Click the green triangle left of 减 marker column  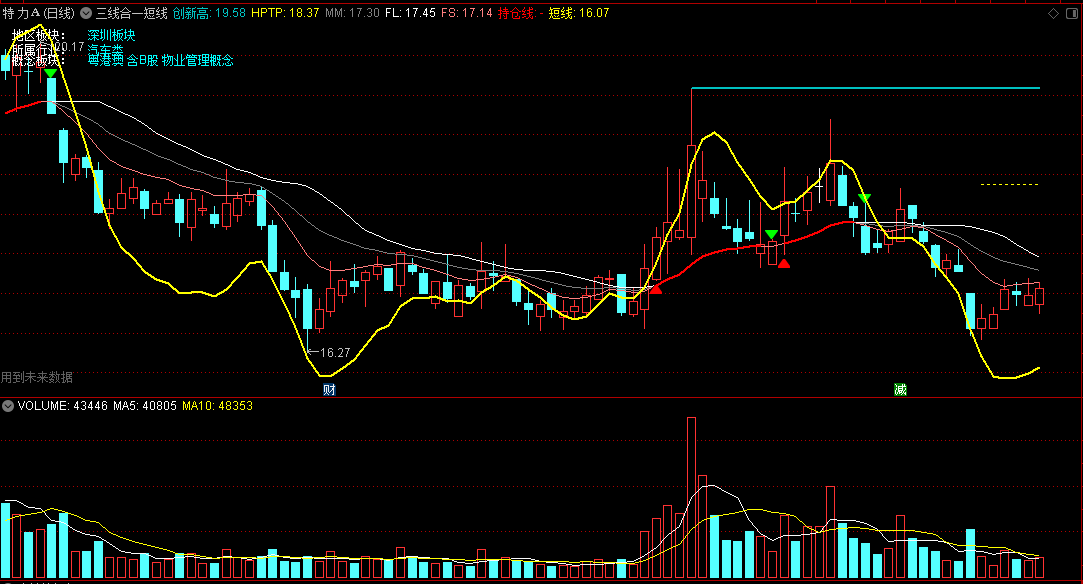864,199
